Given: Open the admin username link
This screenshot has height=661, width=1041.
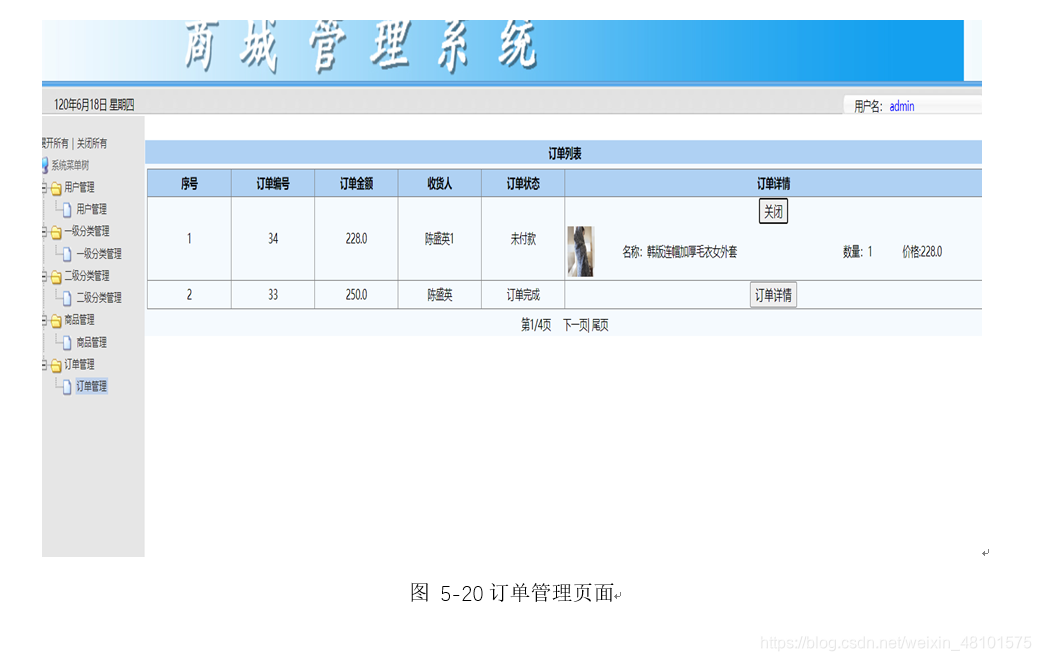Looking at the screenshot, I should pyautogui.click(x=901, y=103).
